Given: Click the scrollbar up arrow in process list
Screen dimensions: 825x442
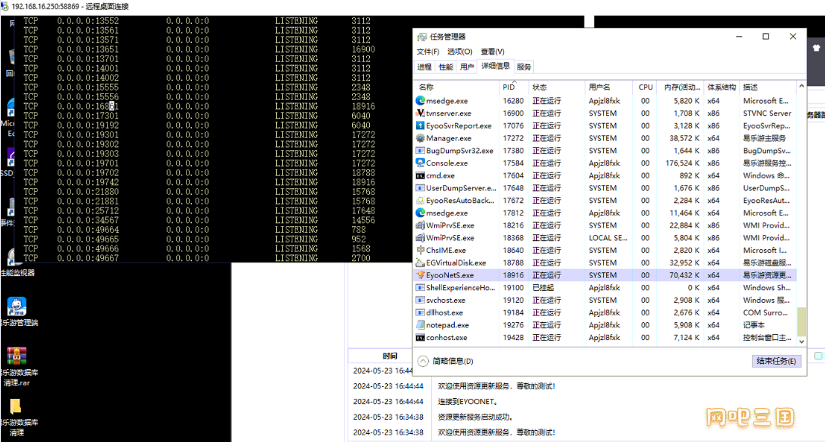Looking at the screenshot, I should click(x=801, y=86).
